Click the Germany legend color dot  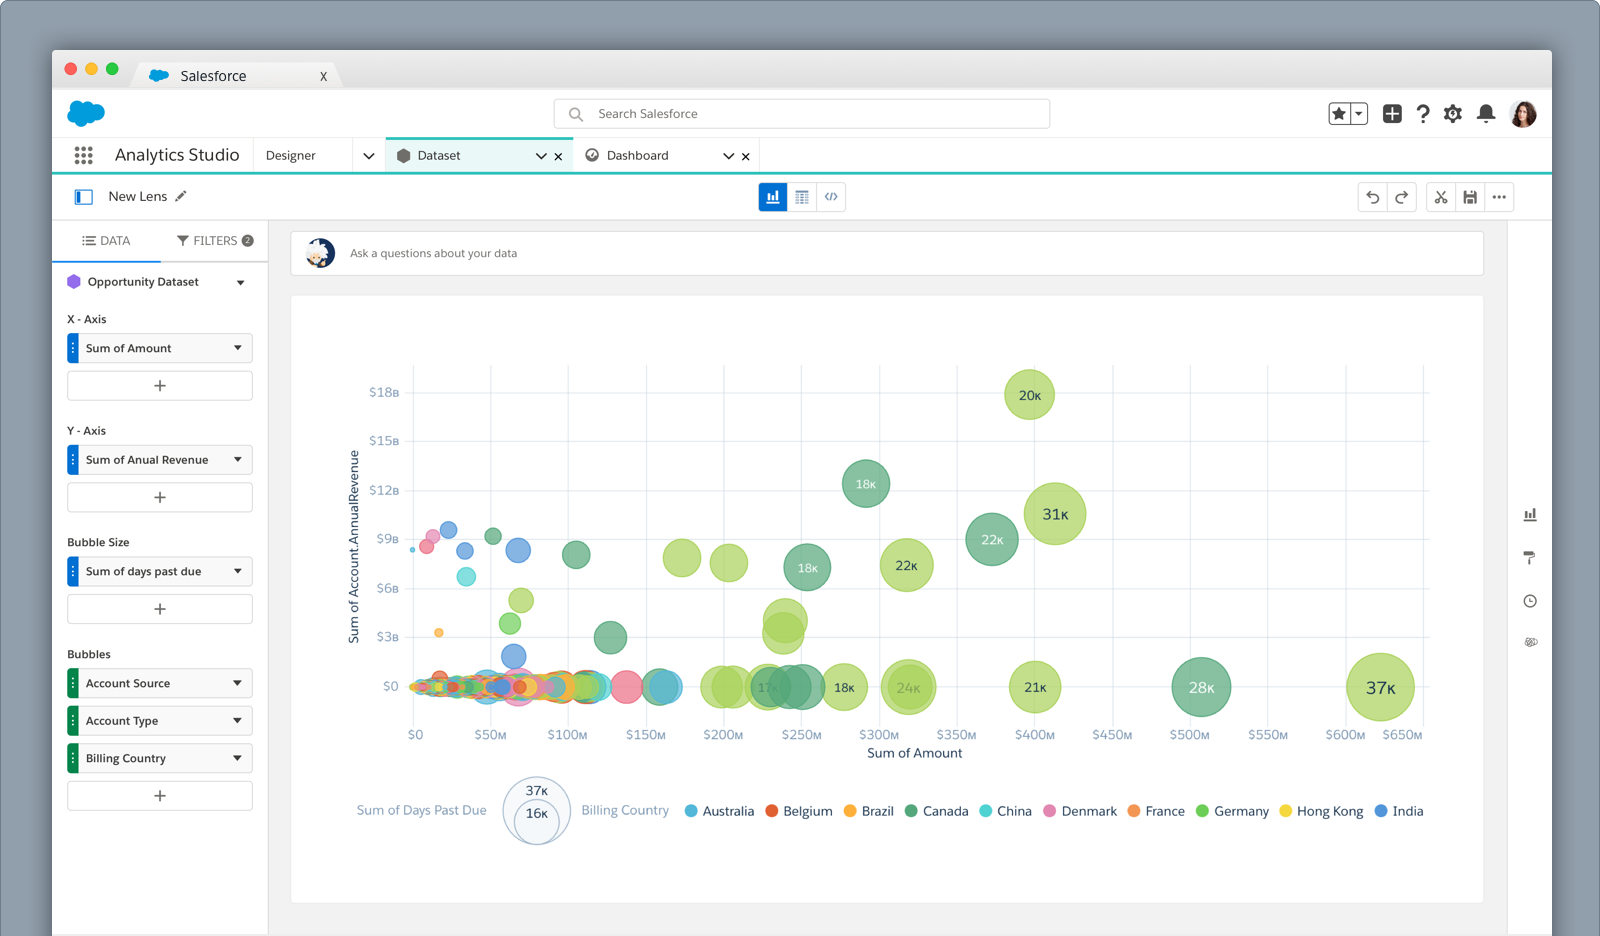point(1202,811)
